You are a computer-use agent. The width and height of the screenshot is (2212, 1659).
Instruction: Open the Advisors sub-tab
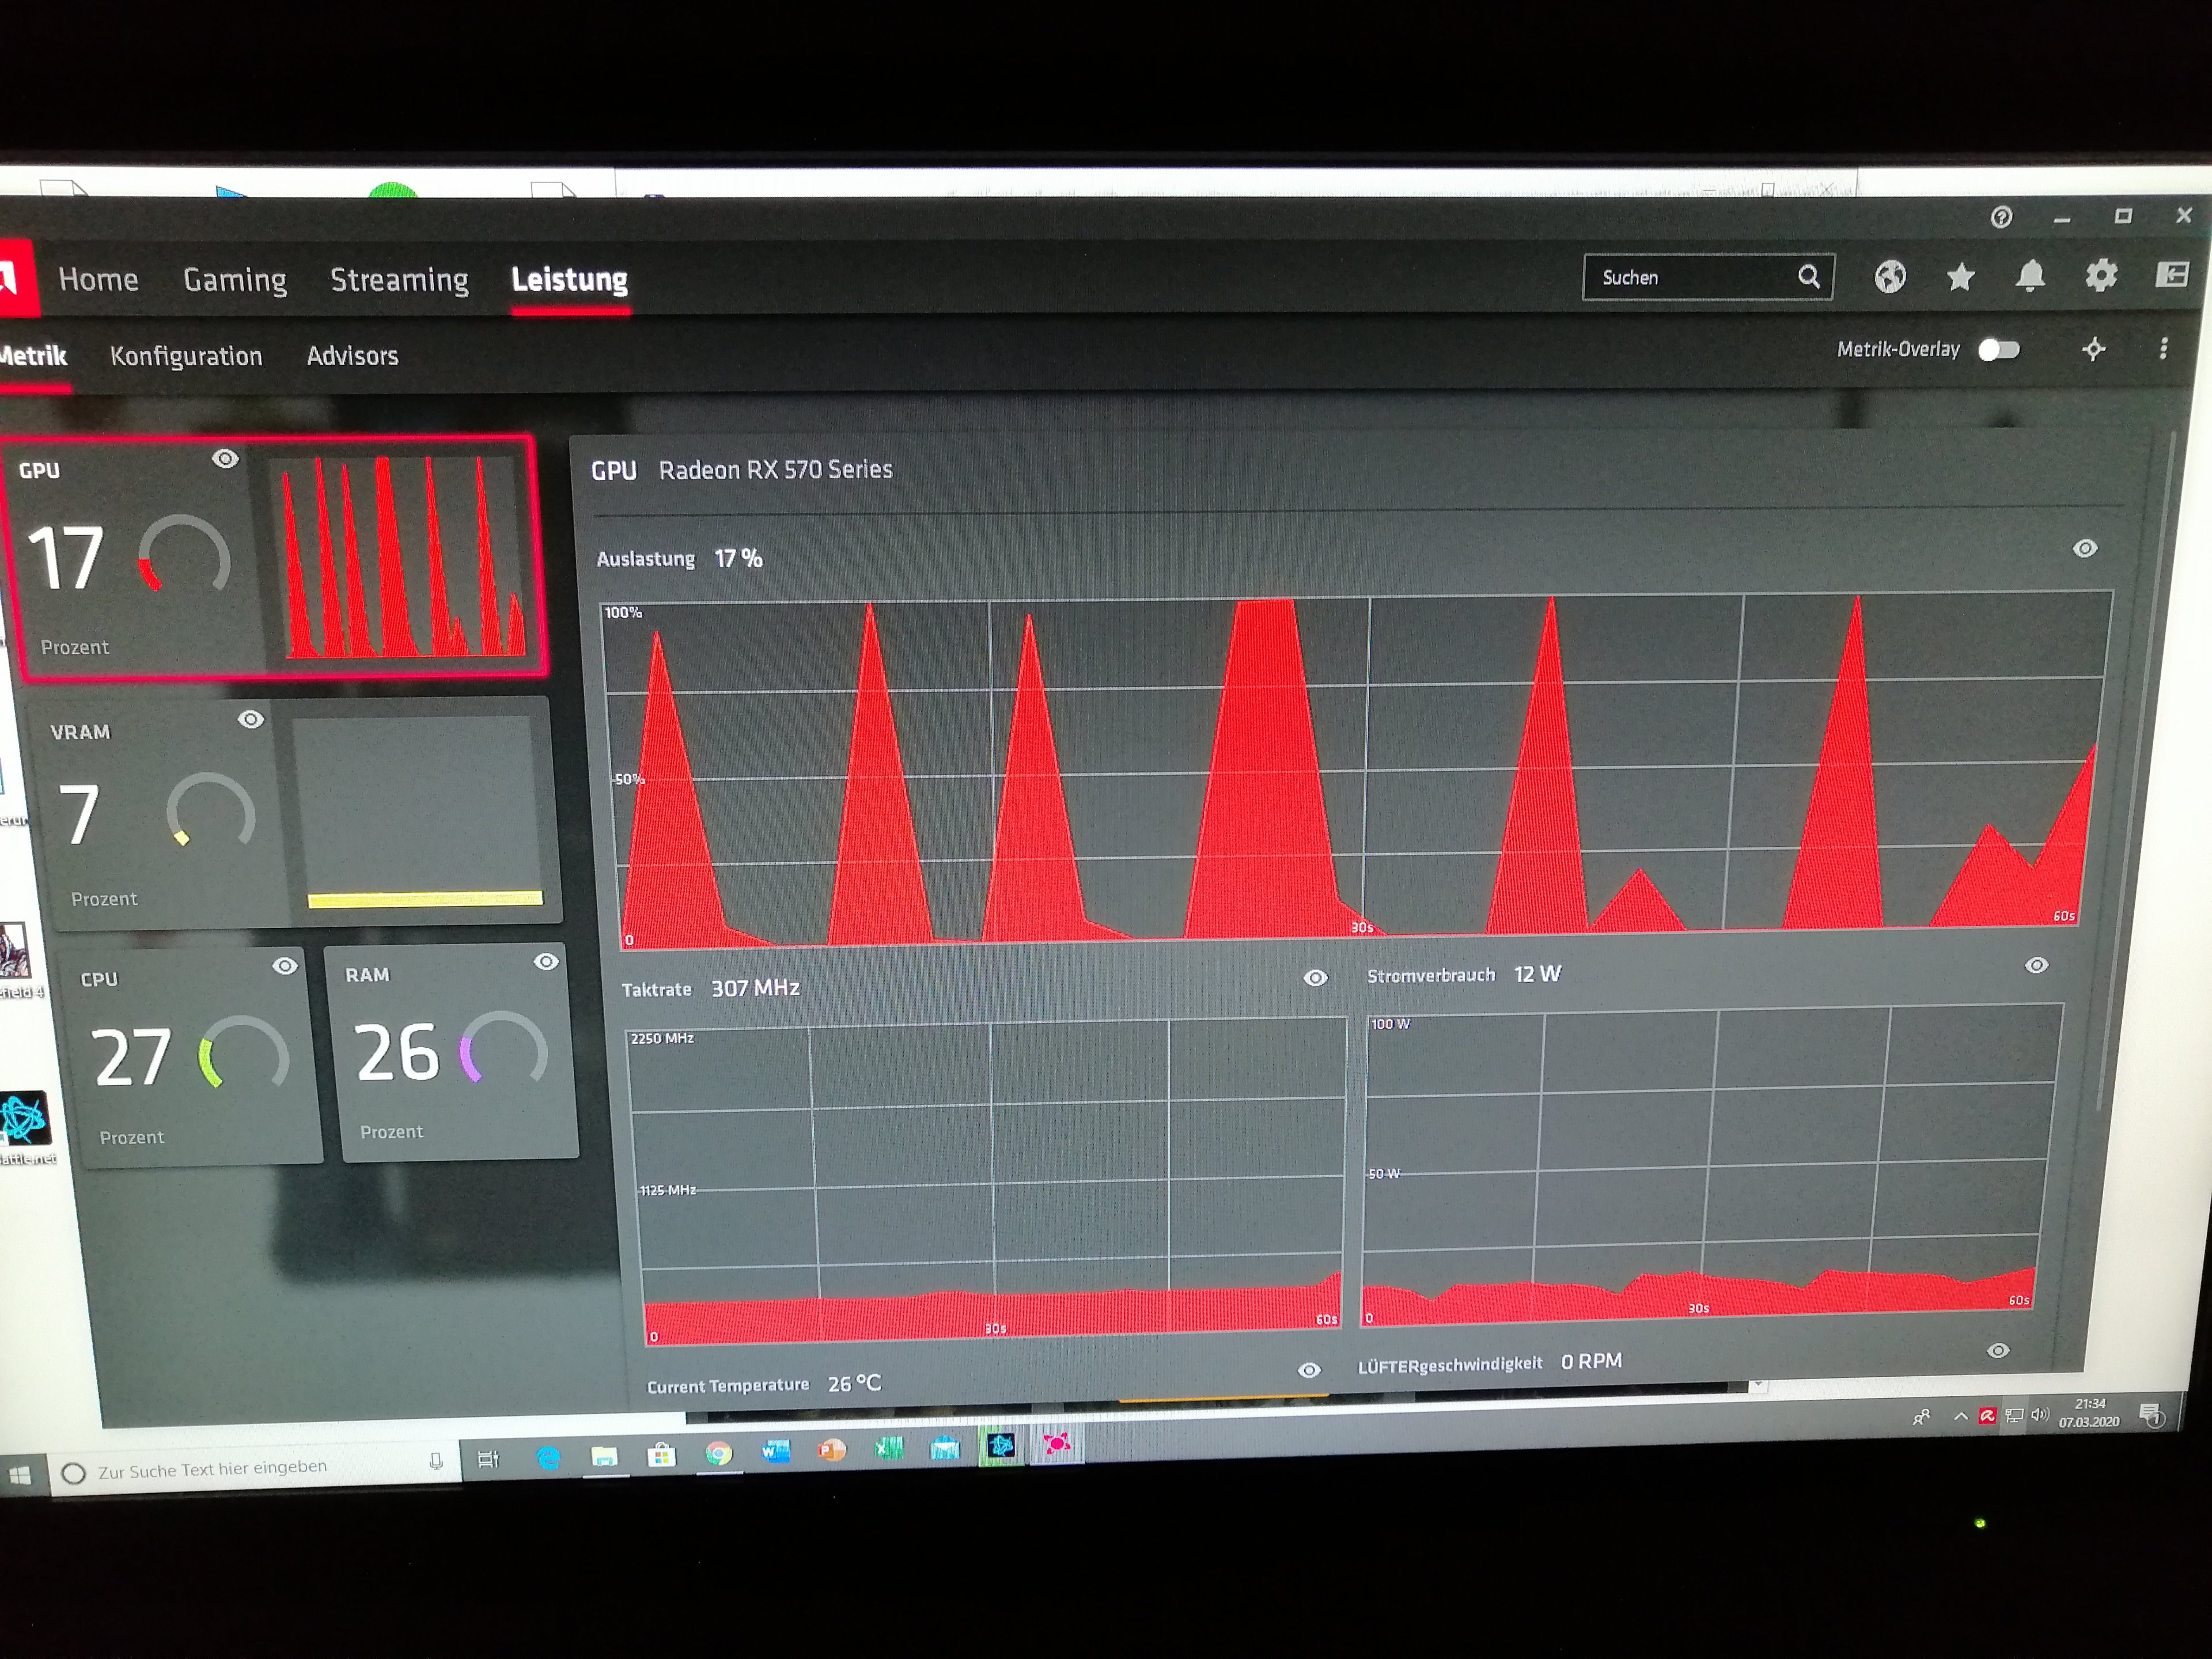pos(352,356)
